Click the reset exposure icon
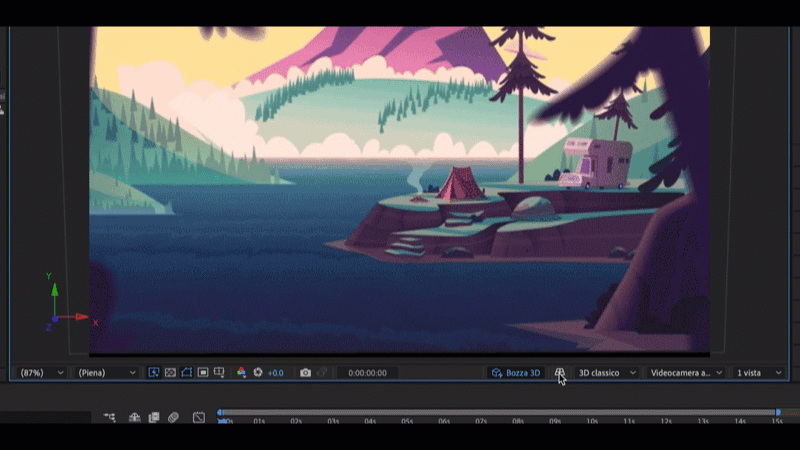This screenshot has height=450, width=800. pyautogui.click(x=258, y=373)
